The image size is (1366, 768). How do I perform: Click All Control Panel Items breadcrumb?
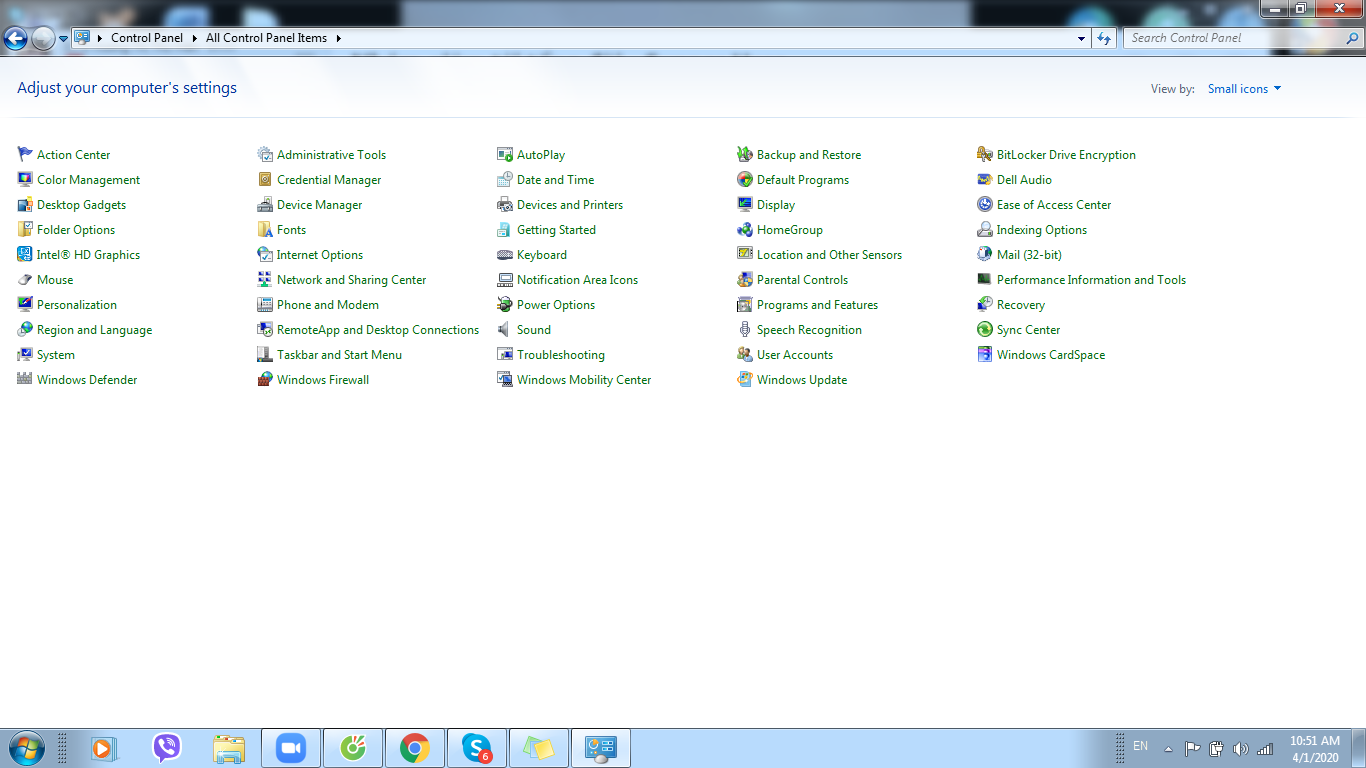click(x=266, y=38)
